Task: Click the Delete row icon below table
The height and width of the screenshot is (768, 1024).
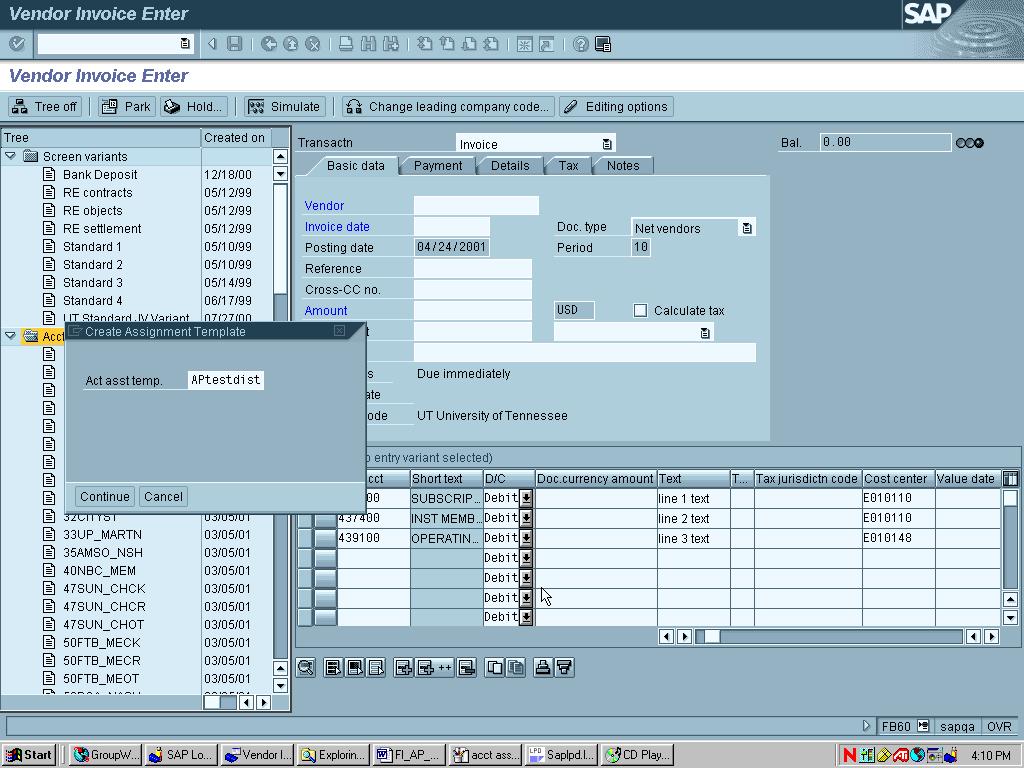Action: (x=466, y=667)
